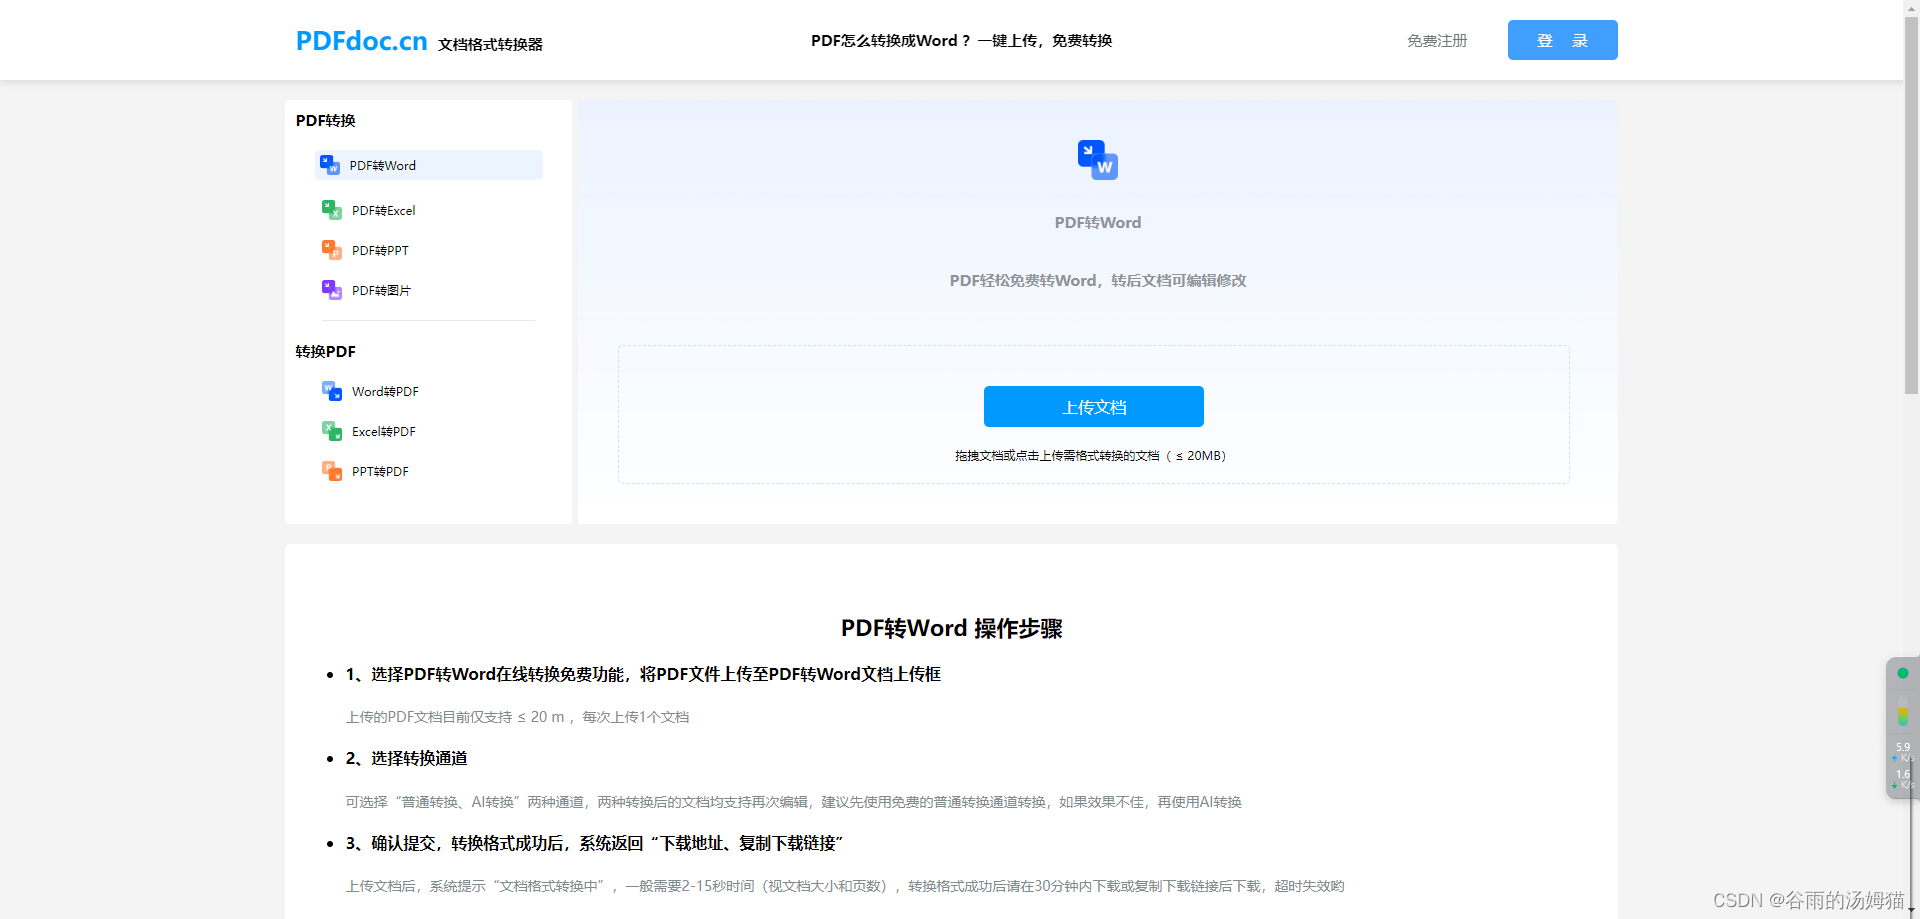1920x919 pixels.
Task: Open the purple PDF转图片 icon
Action: pyautogui.click(x=332, y=290)
